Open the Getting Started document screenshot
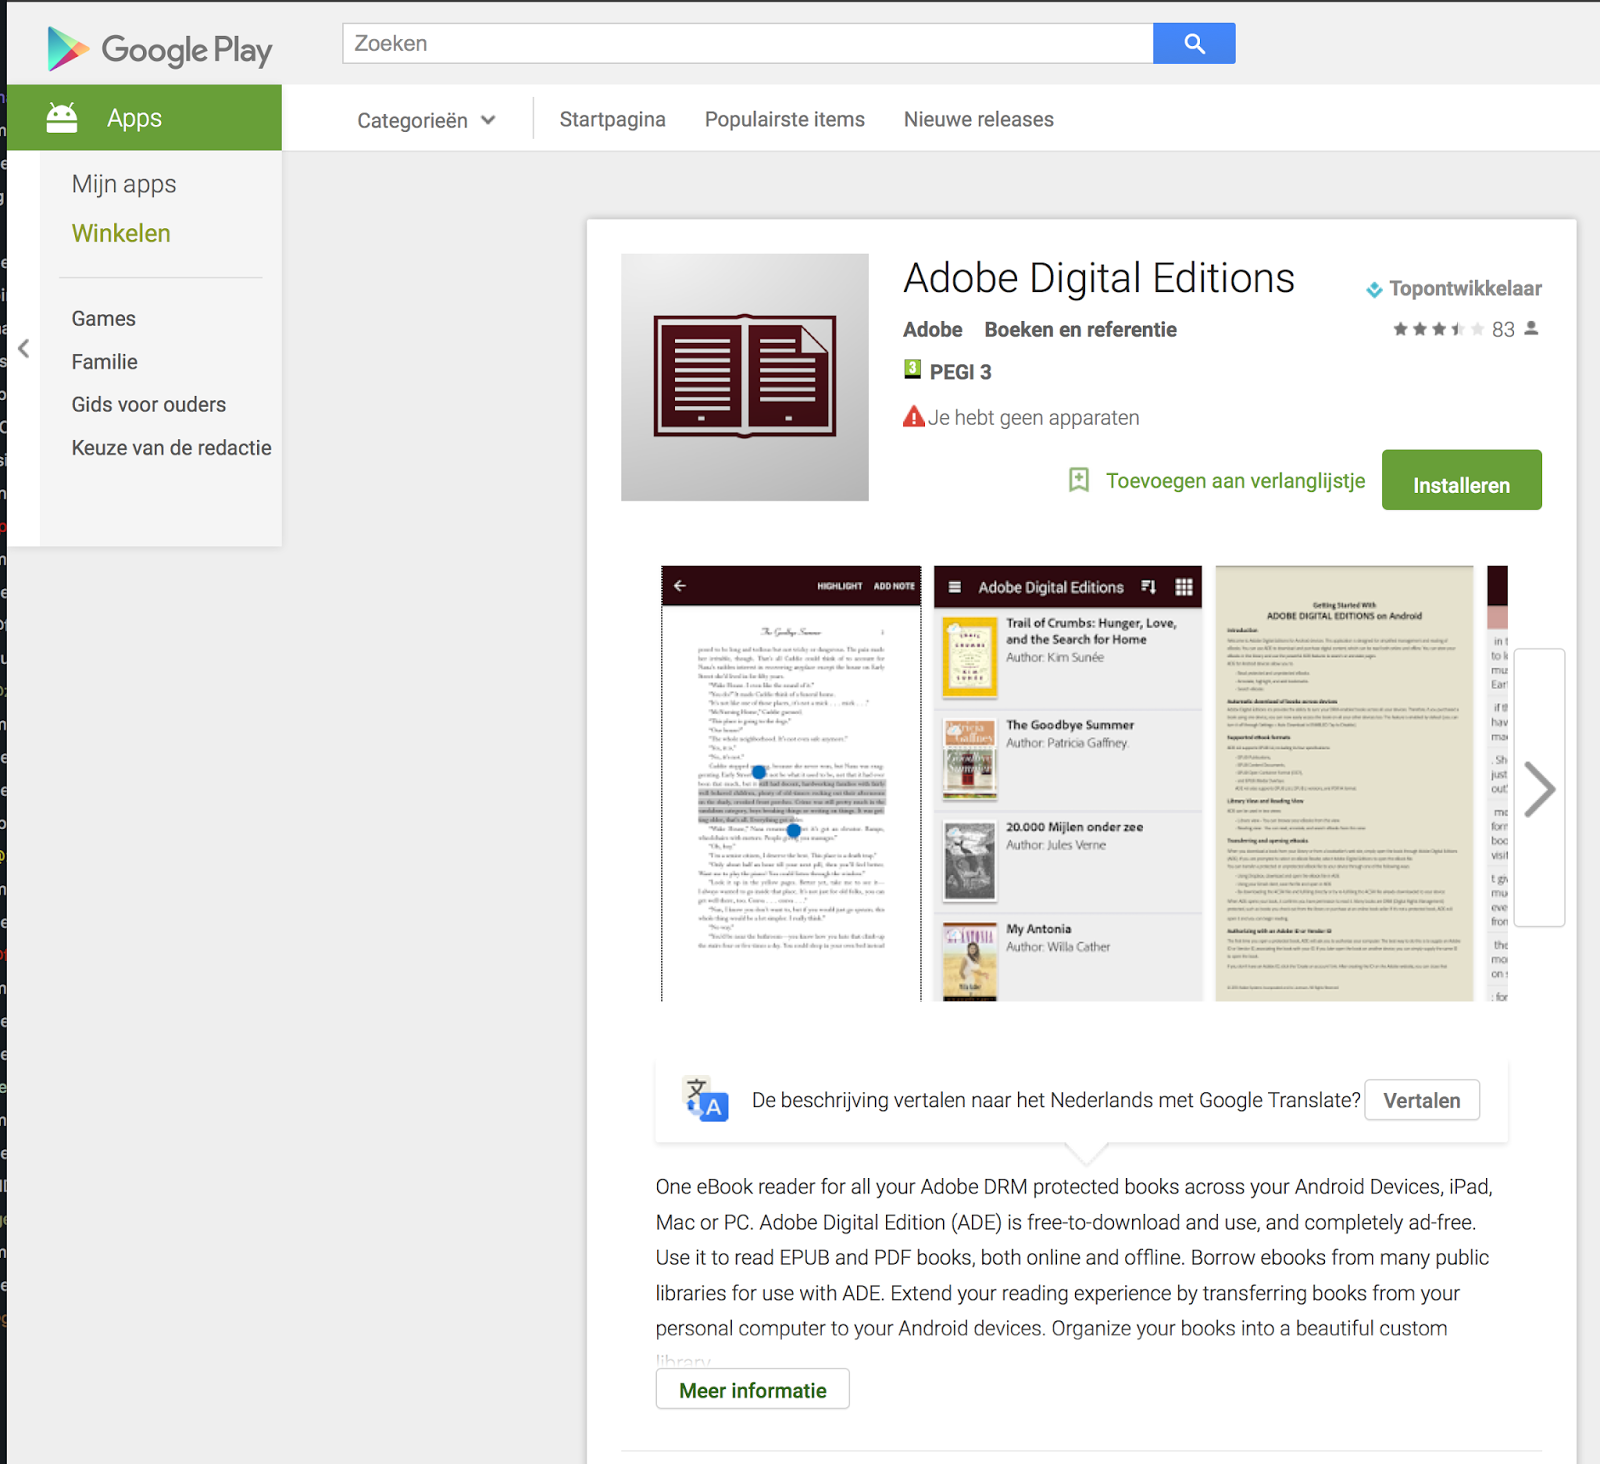 [x=1344, y=784]
